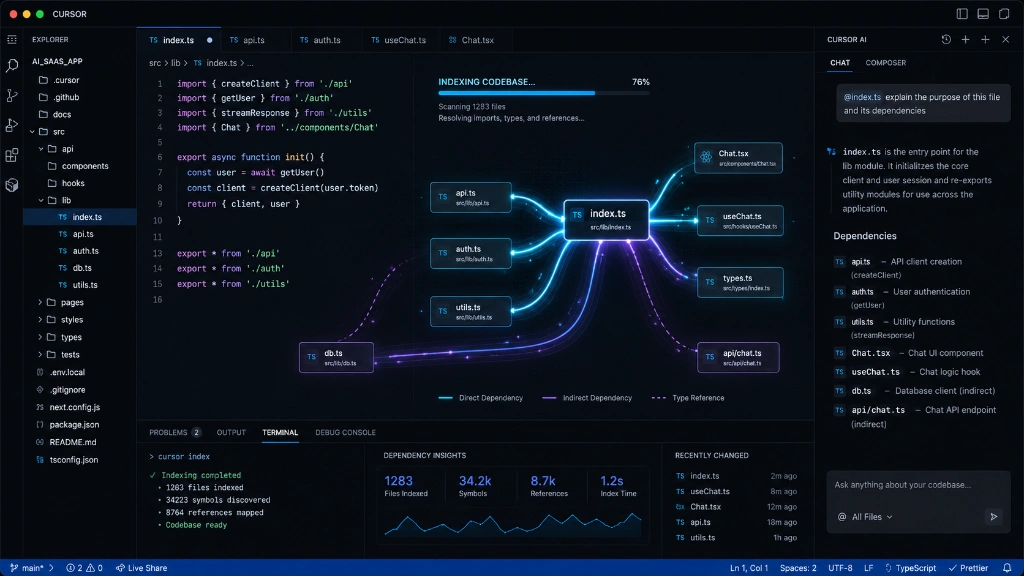The image size is (1024, 576).
Task: Open chat history clock icon
Action: coord(946,40)
